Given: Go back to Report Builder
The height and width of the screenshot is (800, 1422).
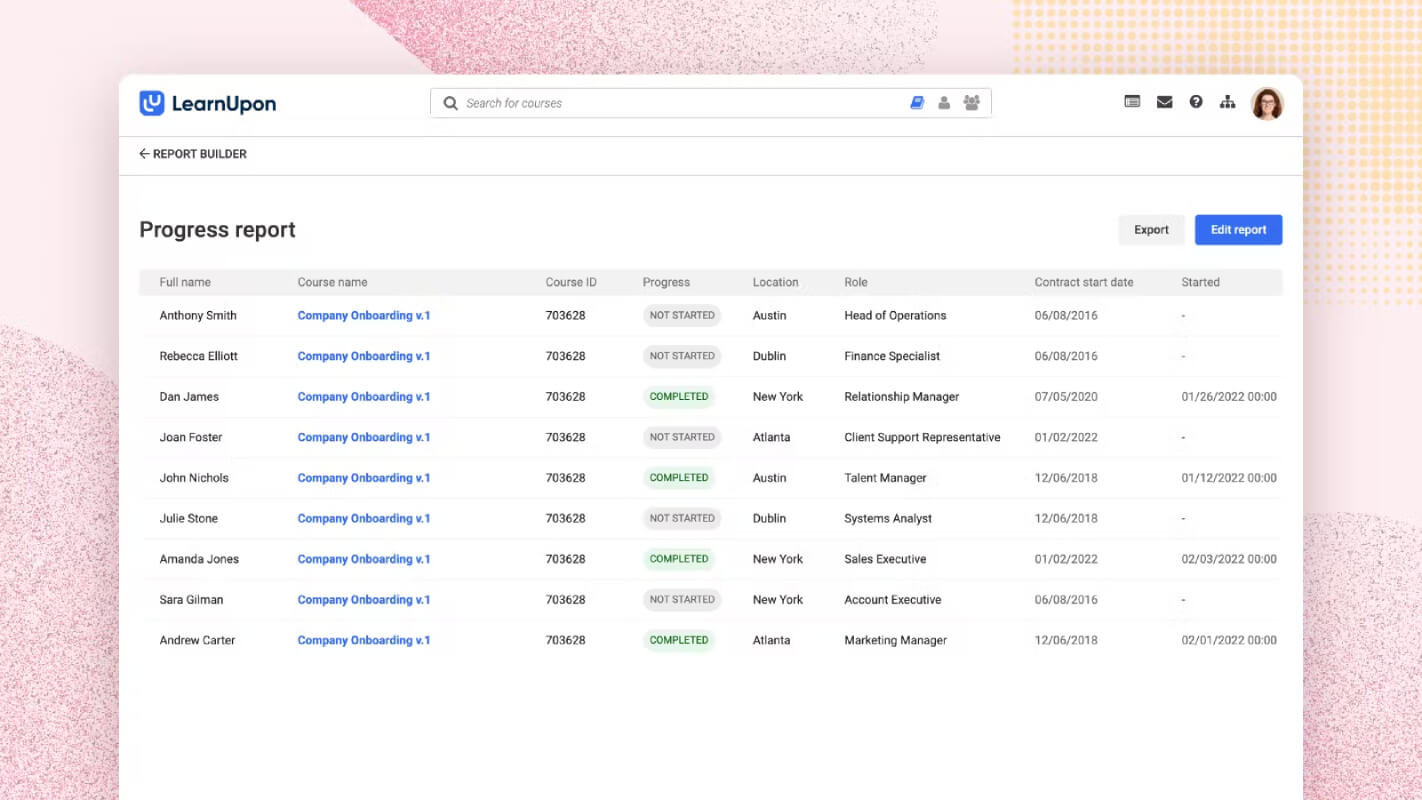Looking at the screenshot, I should tap(193, 154).
